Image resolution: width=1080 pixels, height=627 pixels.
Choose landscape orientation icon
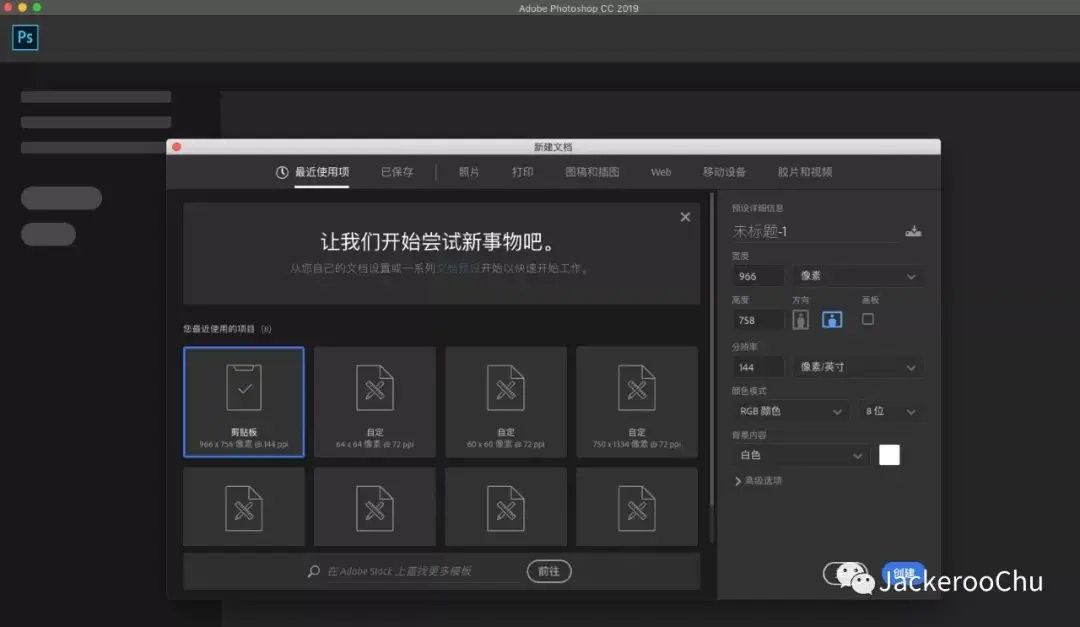click(832, 320)
